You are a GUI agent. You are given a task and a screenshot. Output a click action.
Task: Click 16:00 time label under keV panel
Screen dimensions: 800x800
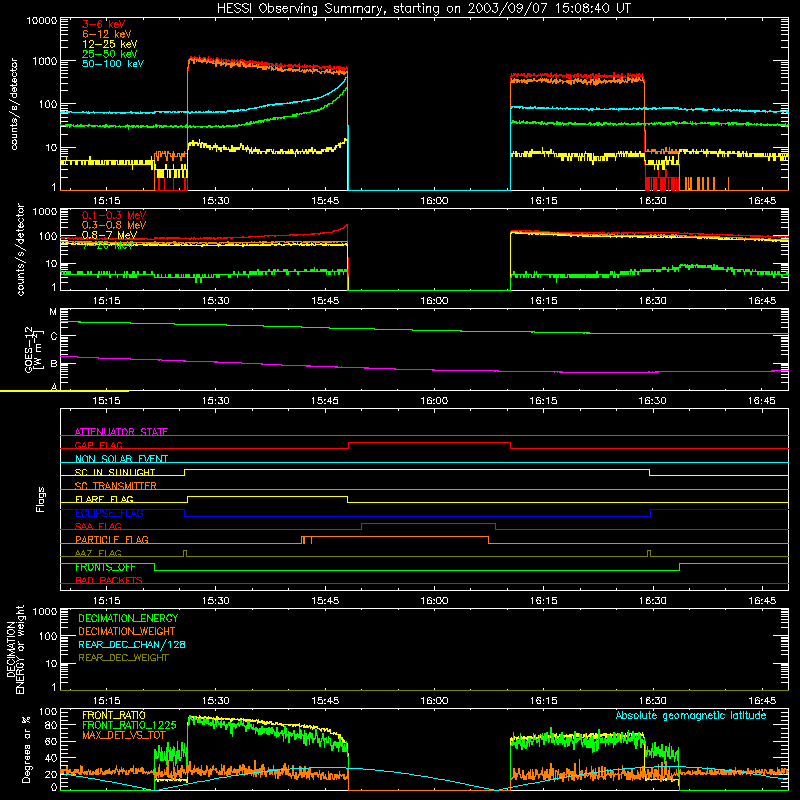pyautogui.click(x=434, y=201)
